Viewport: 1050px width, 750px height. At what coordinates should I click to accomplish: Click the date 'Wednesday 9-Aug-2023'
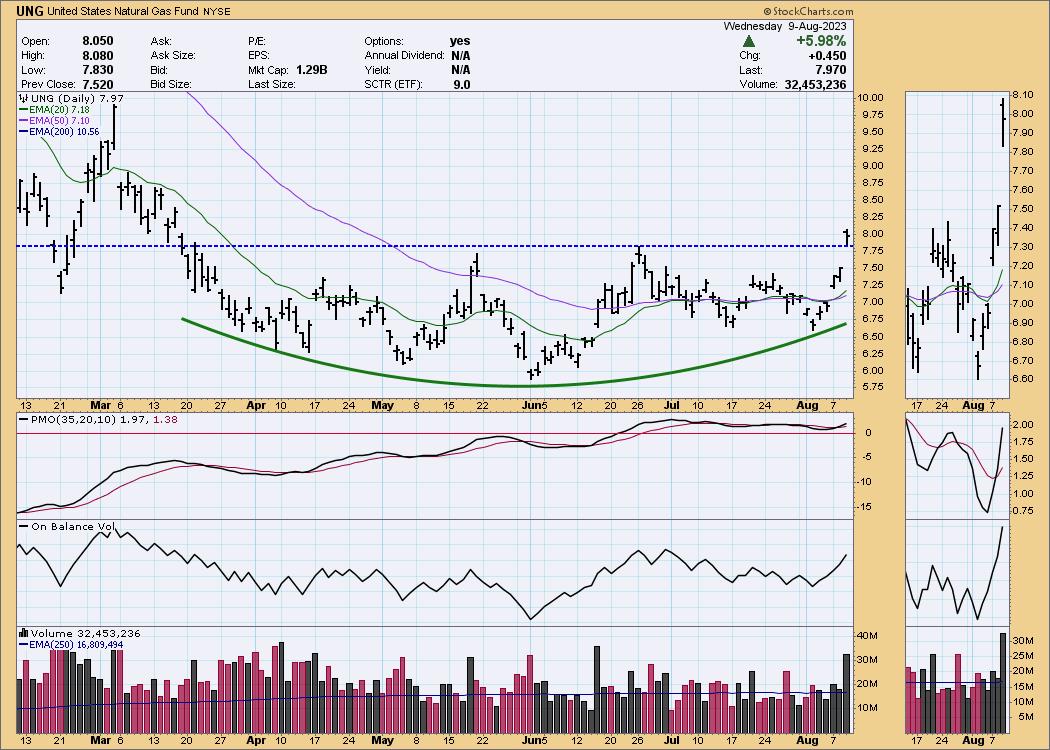pos(785,26)
